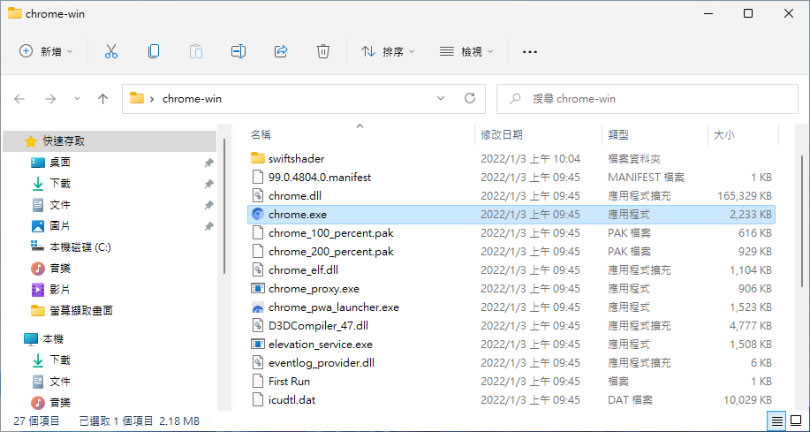Click size 165,329 KB of chrome.dll

(x=744, y=196)
